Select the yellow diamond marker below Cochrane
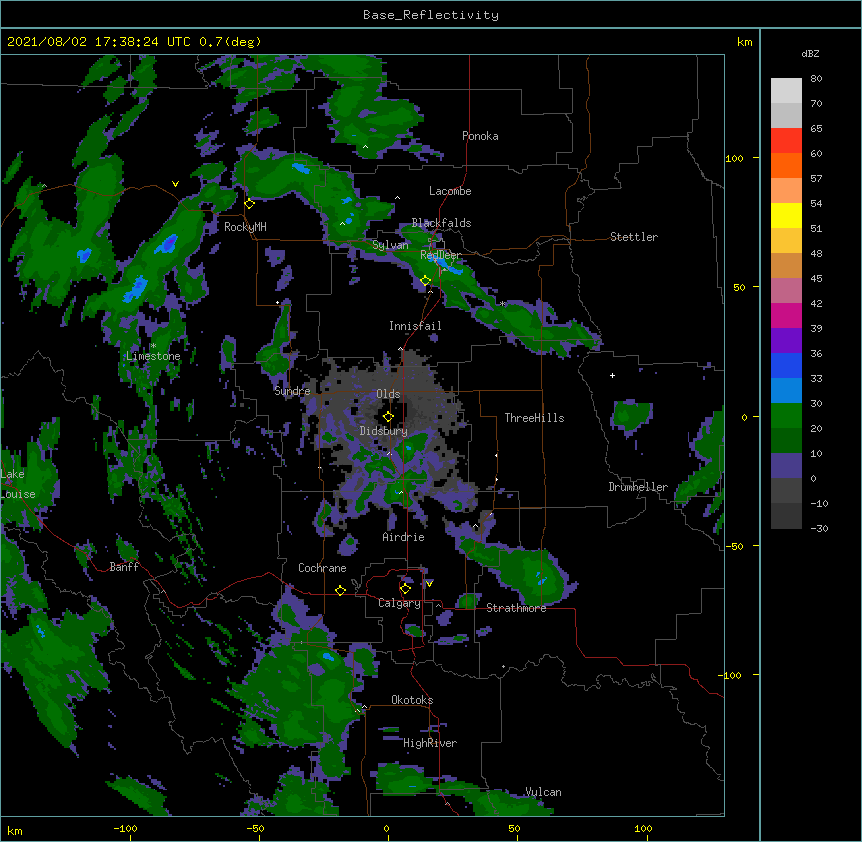862x842 pixels. pos(340,590)
